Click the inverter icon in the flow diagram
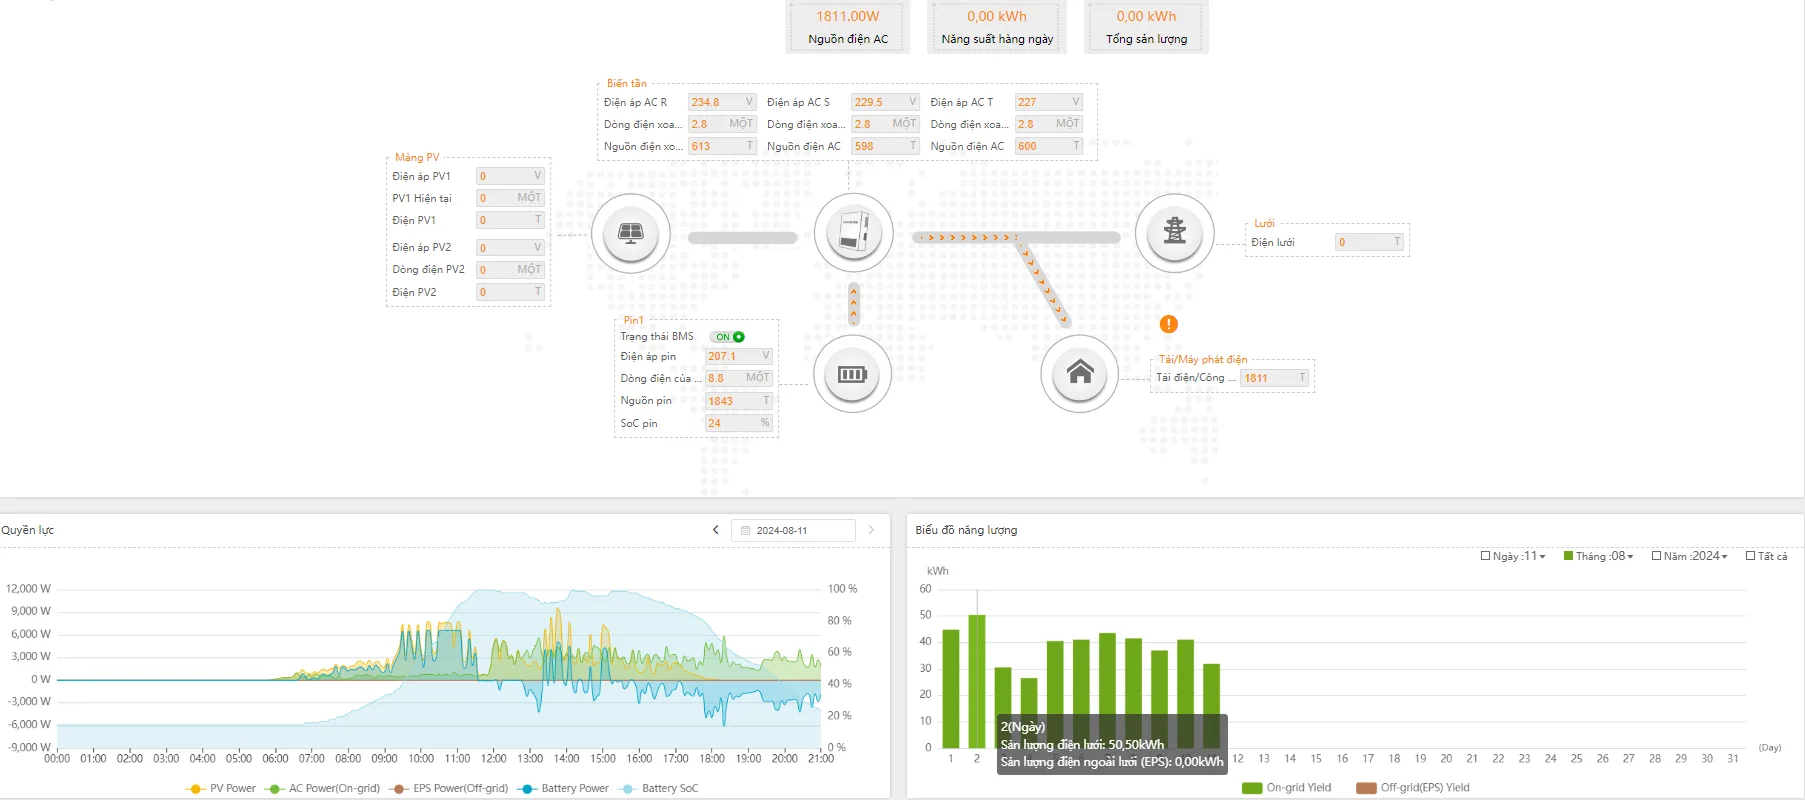Screen dimensions: 1805x800 click(x=853, y=233)
